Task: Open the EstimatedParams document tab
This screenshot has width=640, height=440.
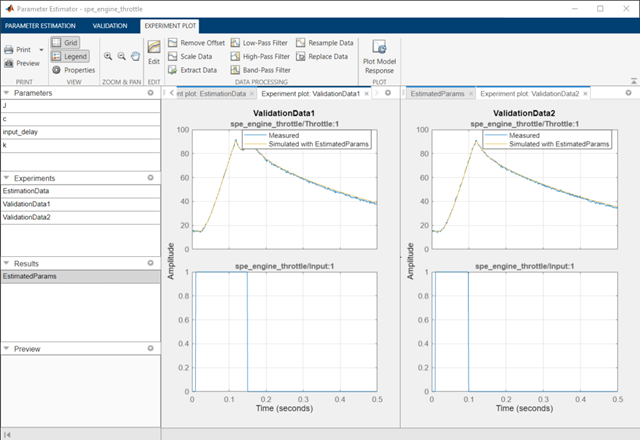Action: point(437,94)
